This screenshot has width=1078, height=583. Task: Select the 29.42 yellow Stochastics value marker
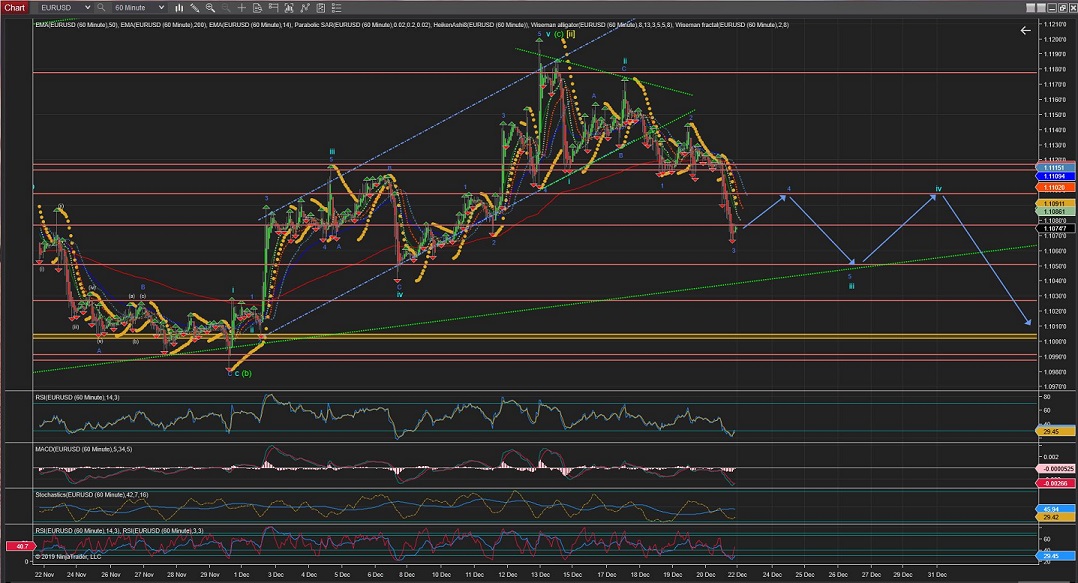pyautogui.click(x=1055, y=517)
